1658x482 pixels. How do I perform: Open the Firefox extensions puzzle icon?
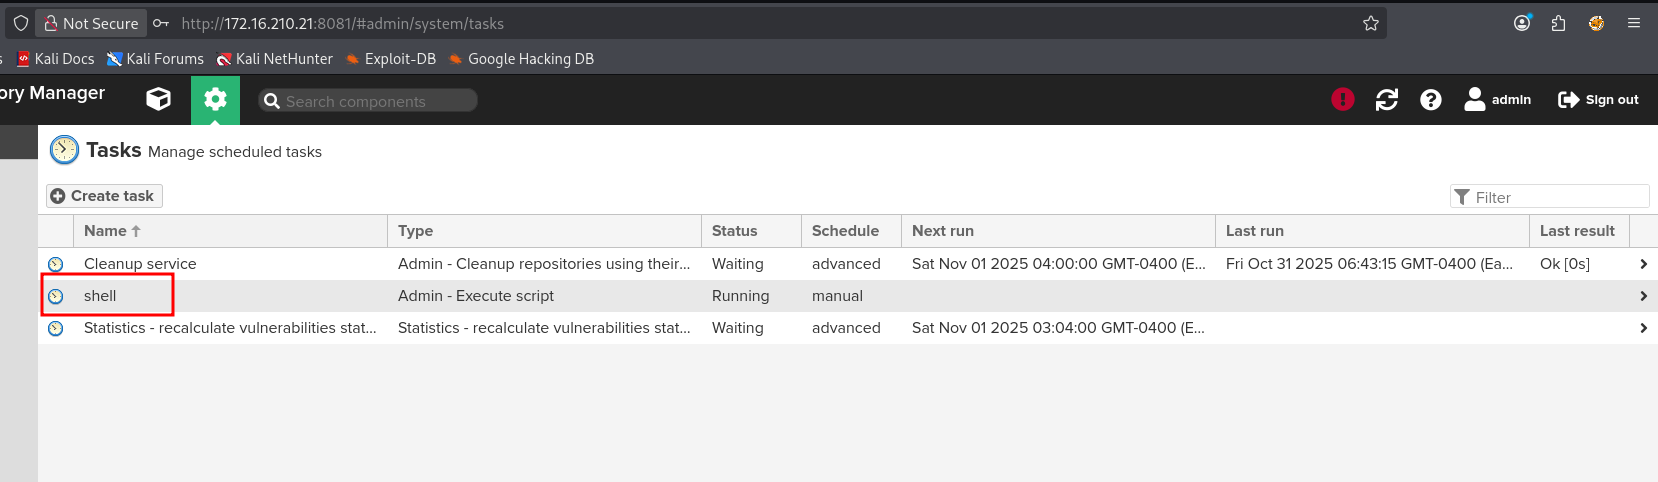pyautogui.click(x=1558, y=23)
